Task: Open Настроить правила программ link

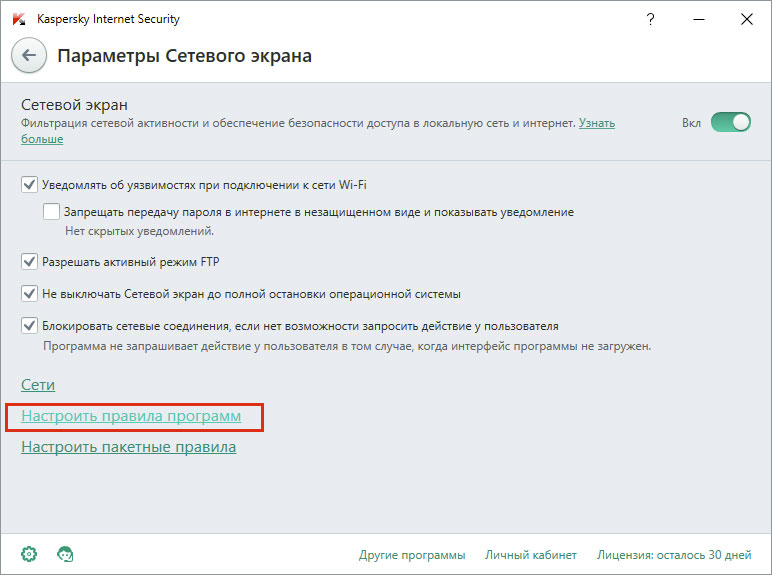Action: coord(131,416)
